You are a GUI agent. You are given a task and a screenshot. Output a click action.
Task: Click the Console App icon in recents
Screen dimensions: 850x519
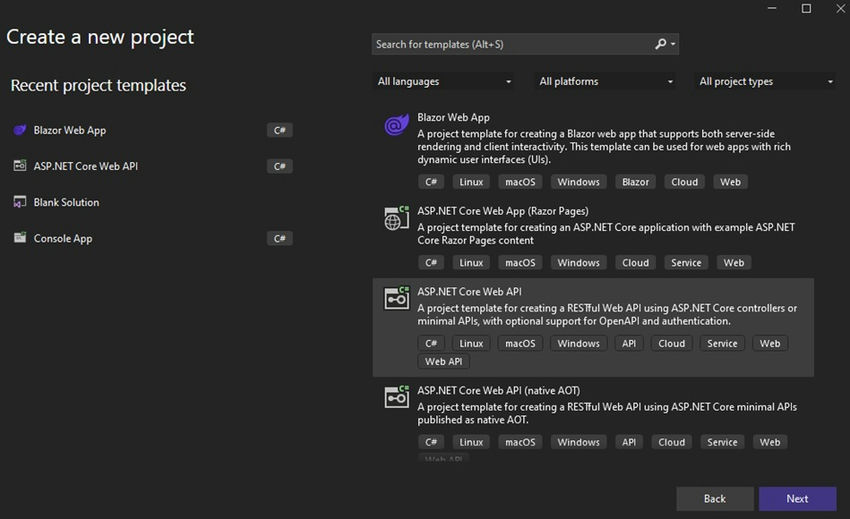19,238
